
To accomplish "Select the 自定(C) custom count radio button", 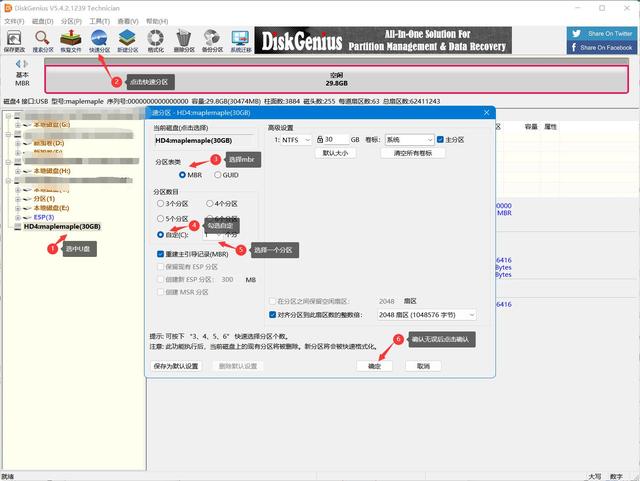I will [160, 235].
